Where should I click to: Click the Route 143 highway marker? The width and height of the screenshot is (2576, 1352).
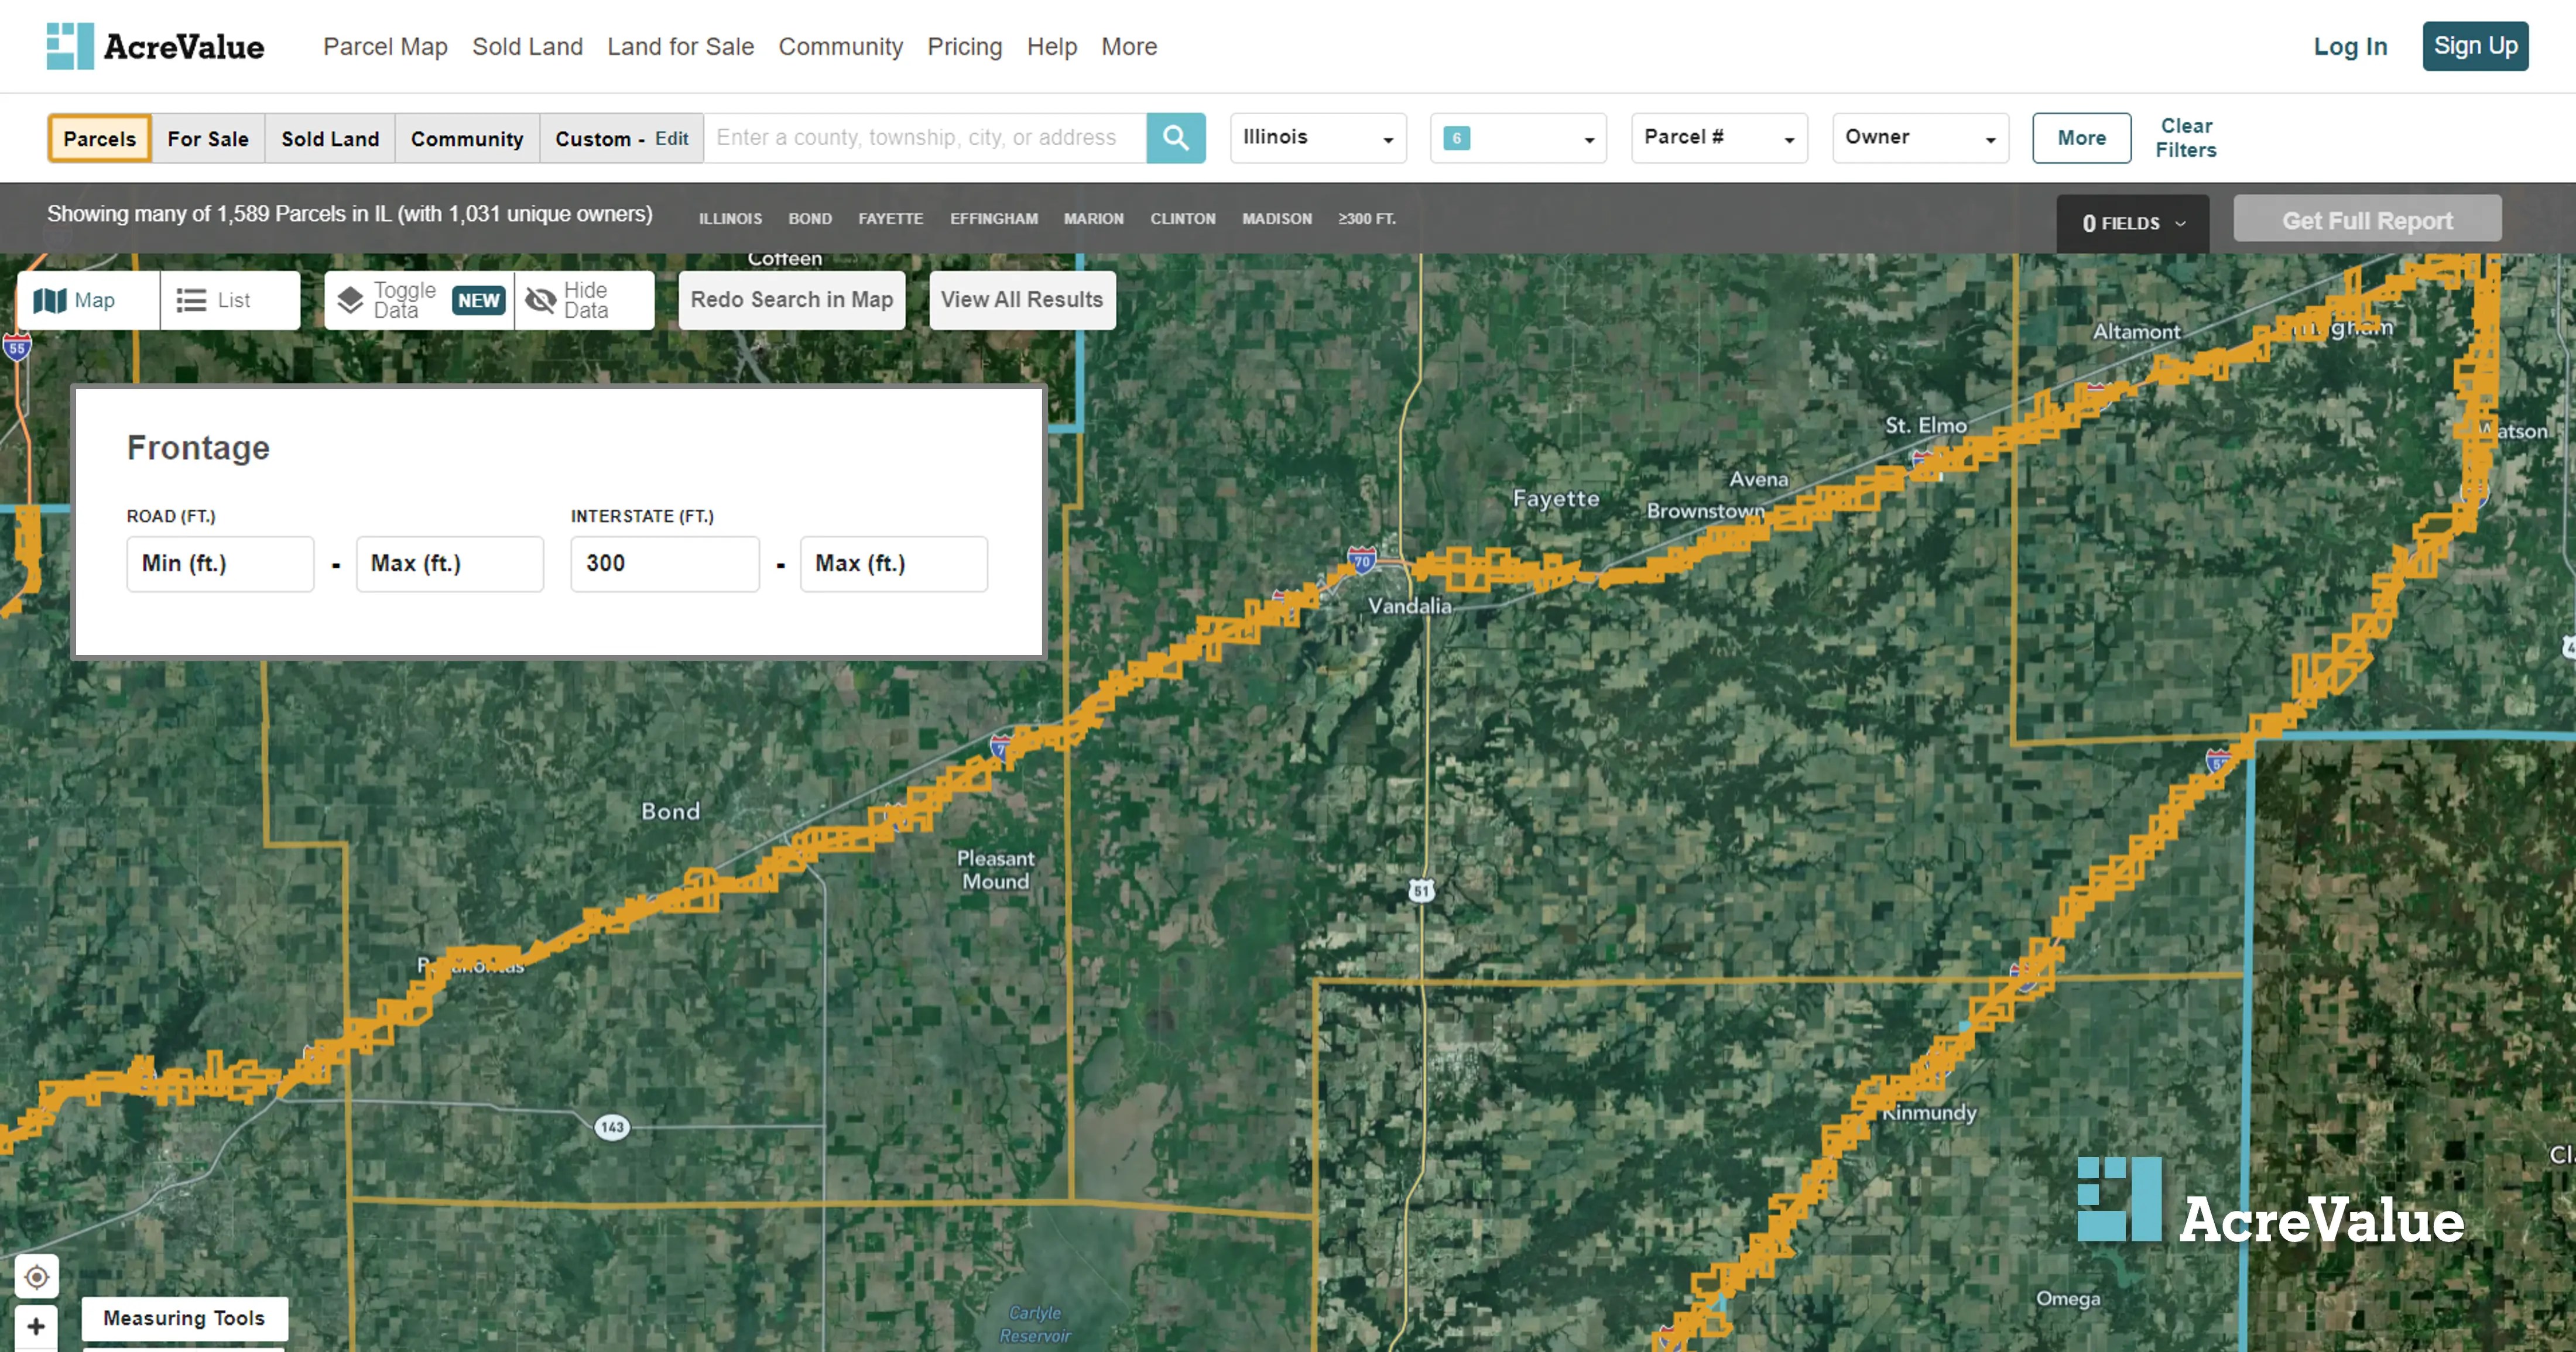tap(612, 1127)
